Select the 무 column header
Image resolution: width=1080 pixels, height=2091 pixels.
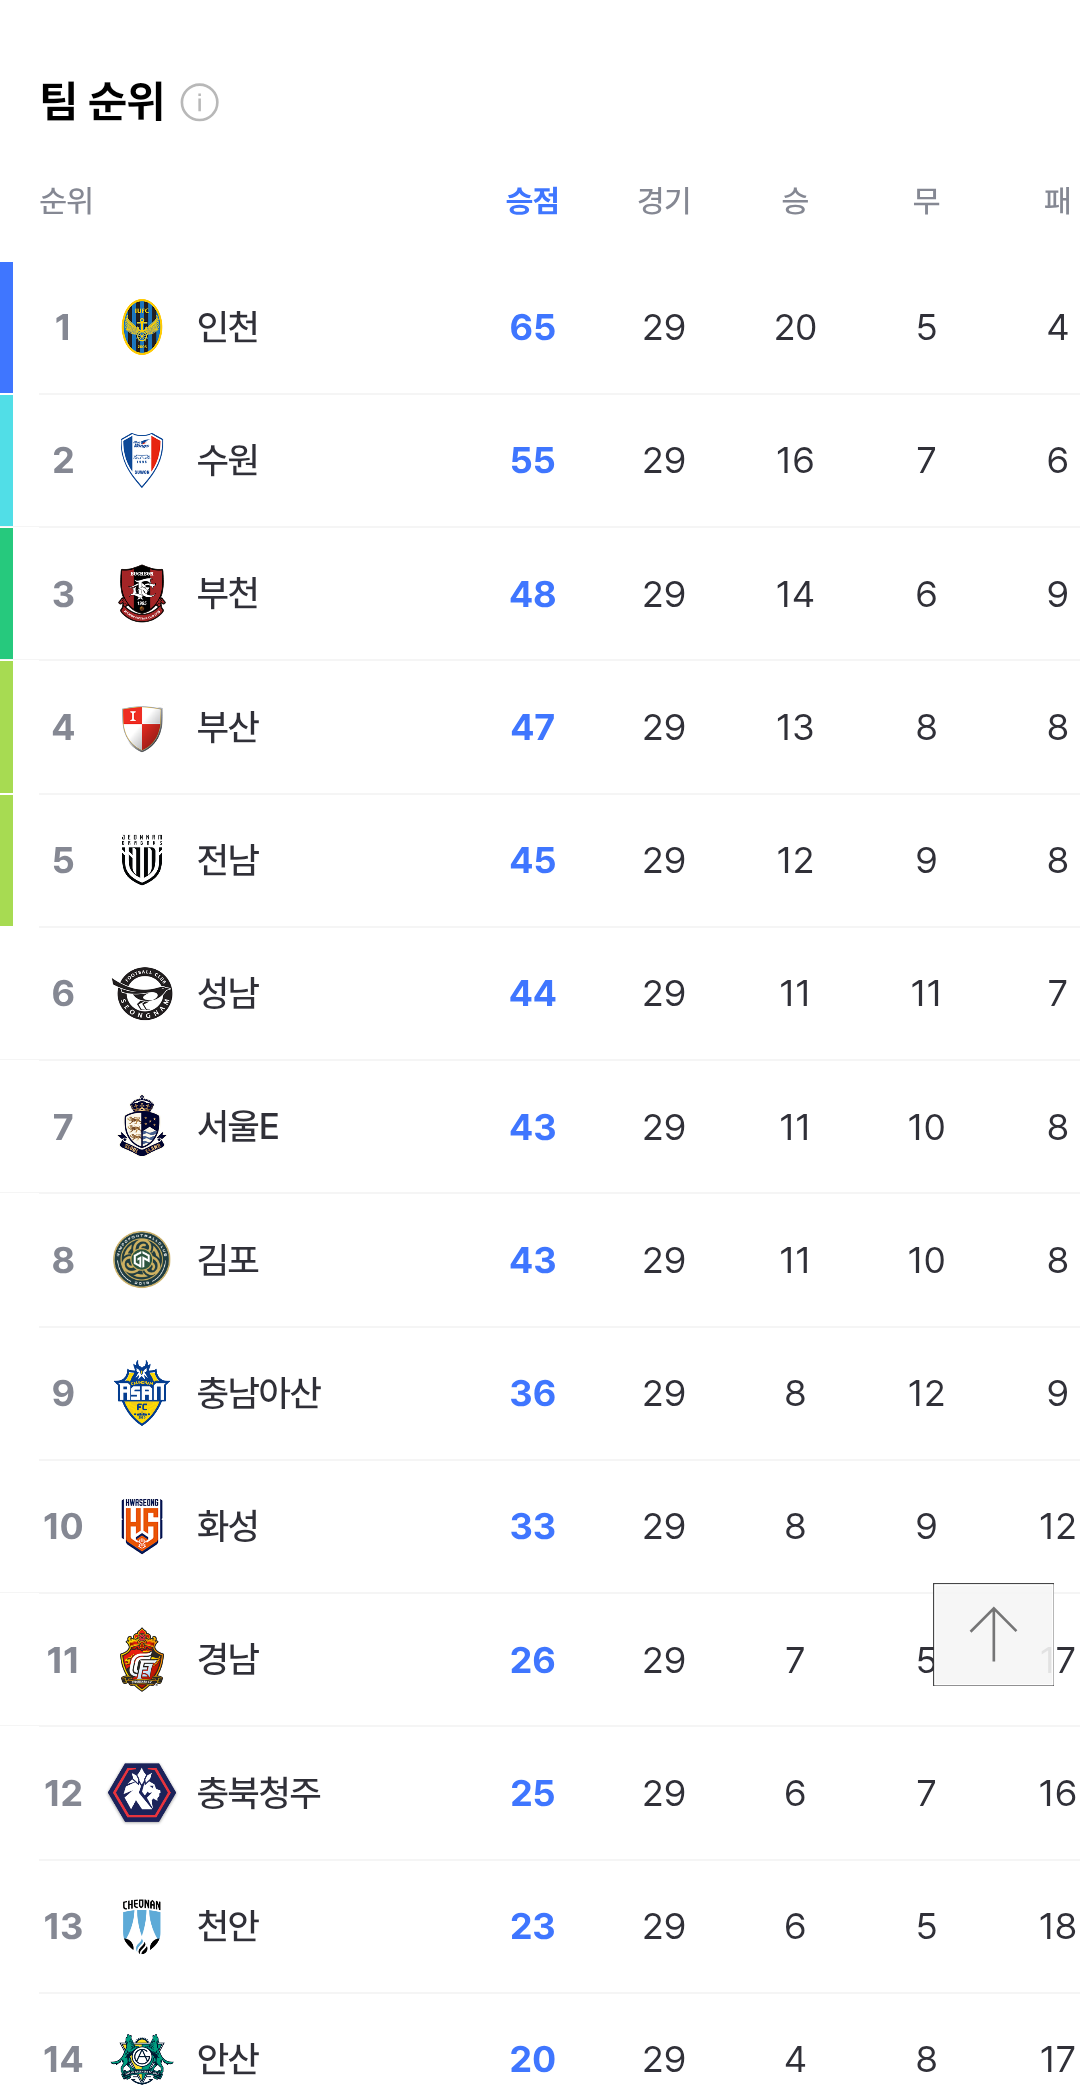pyautogui.click(x=926, y=202)
